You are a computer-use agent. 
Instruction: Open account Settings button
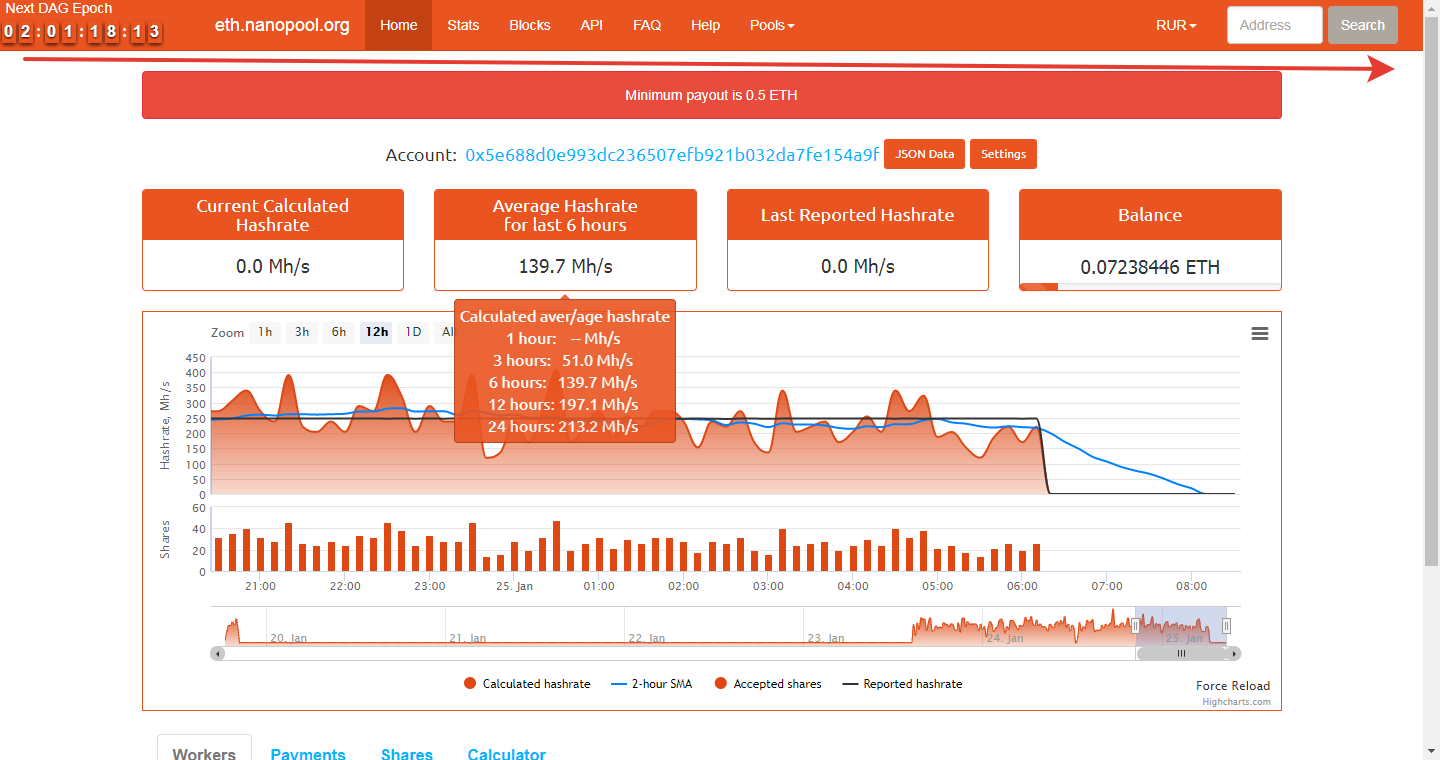[1003, 154]
